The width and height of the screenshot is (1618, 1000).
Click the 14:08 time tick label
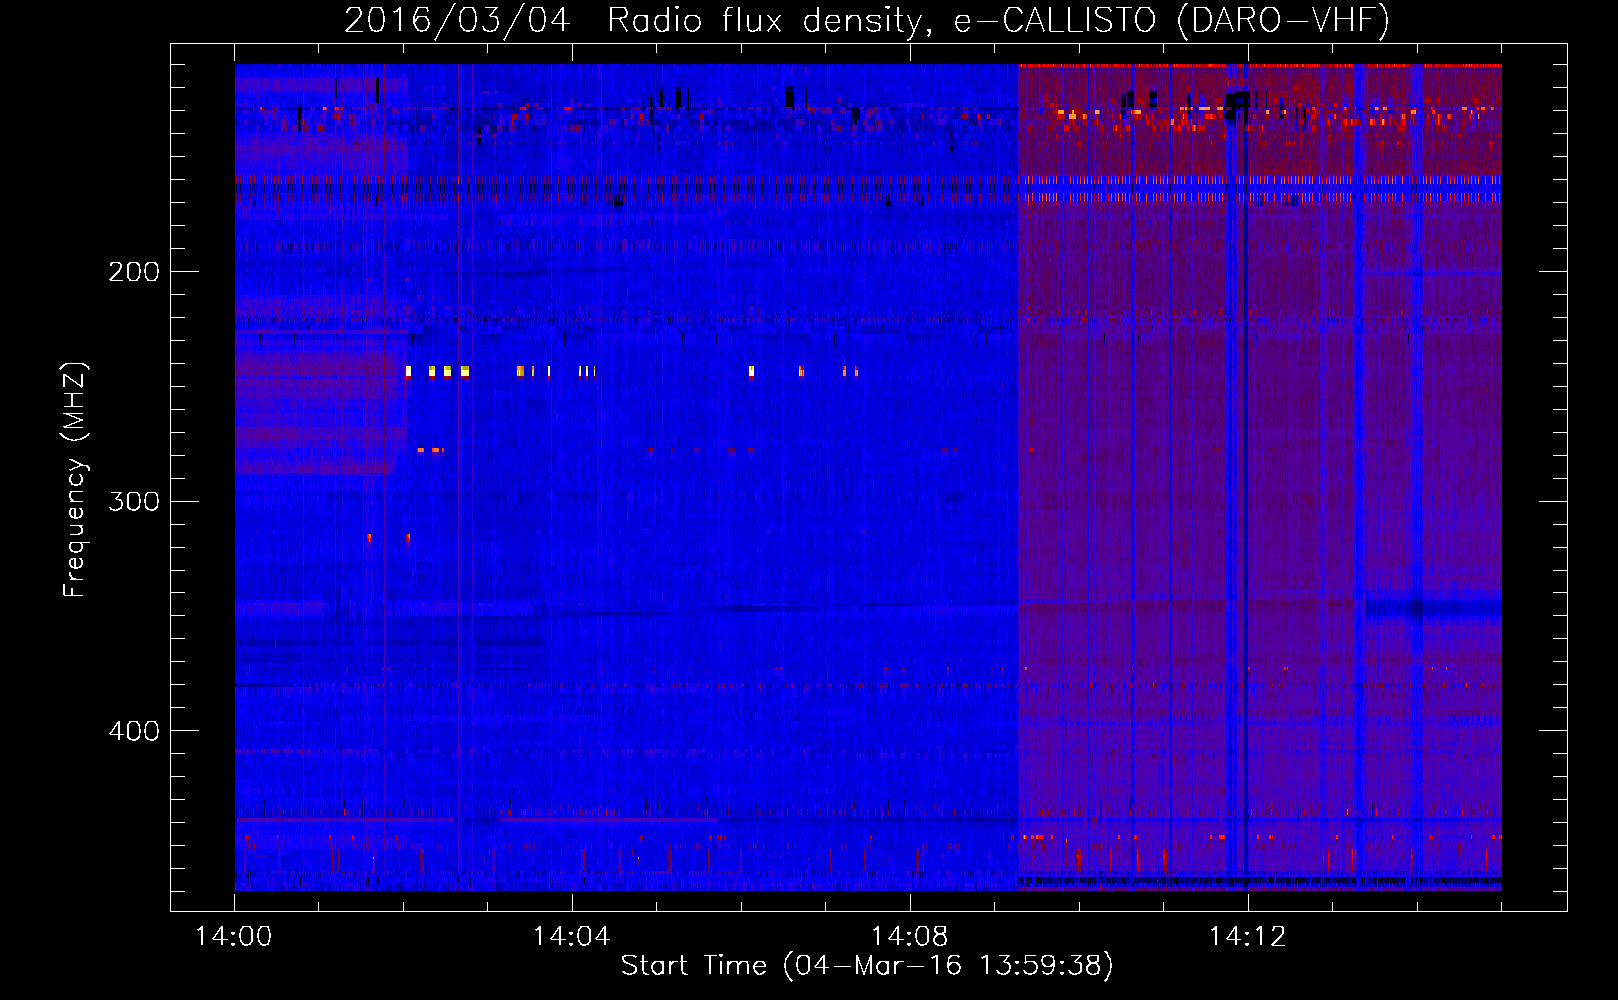click(909, 936)
